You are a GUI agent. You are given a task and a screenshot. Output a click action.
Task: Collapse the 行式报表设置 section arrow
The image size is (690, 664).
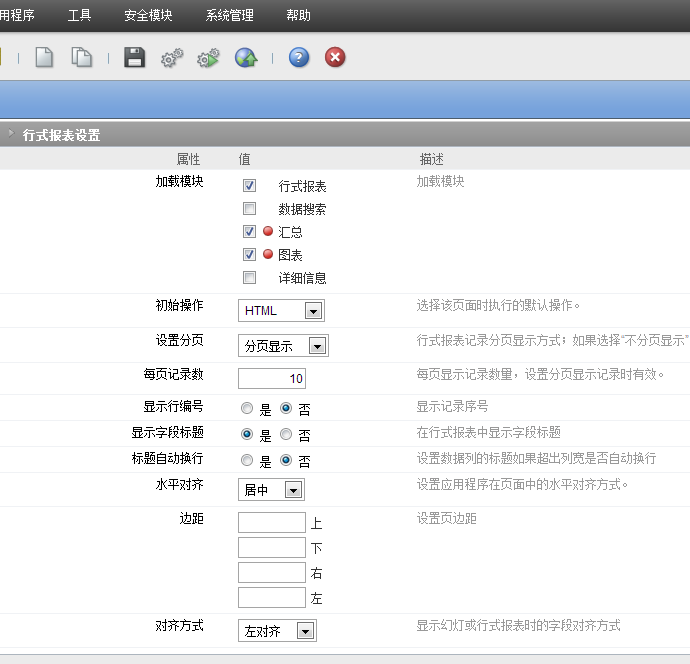point(11,133)
